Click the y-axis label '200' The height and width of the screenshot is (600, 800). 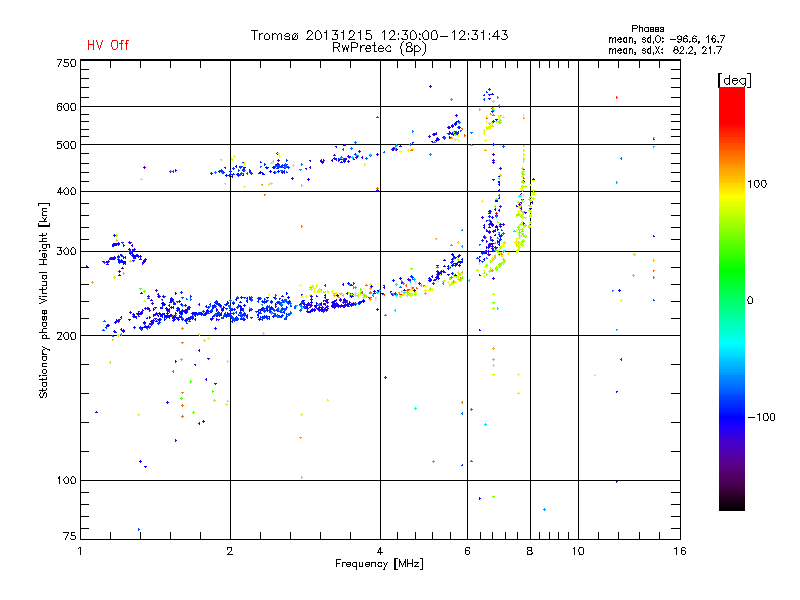[x=66, y=336]
